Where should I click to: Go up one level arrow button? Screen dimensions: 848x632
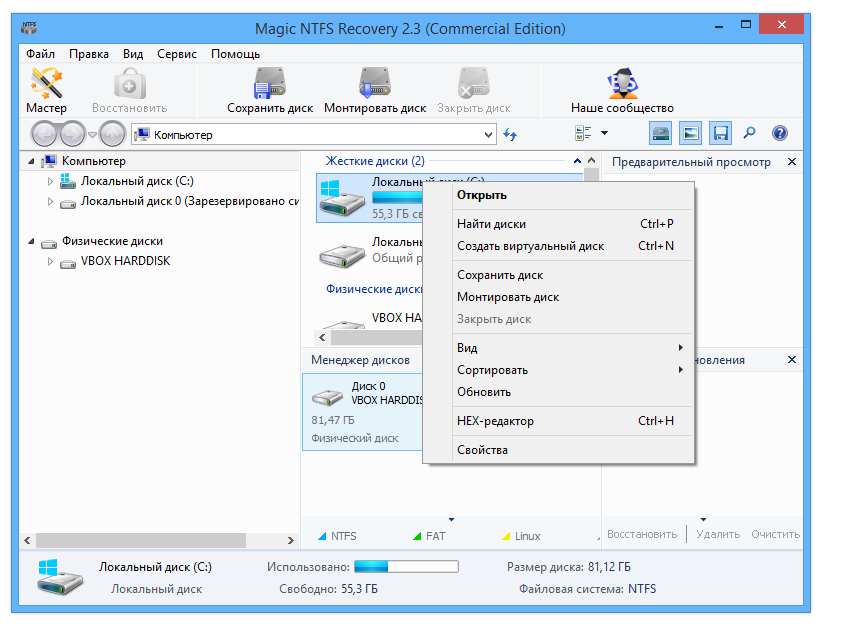pos(112,134)
